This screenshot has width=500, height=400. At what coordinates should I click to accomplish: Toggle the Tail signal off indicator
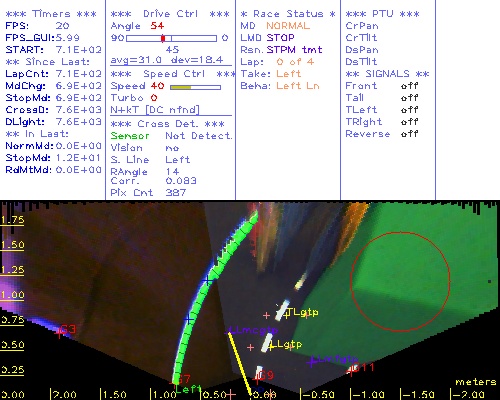point(409,98)
